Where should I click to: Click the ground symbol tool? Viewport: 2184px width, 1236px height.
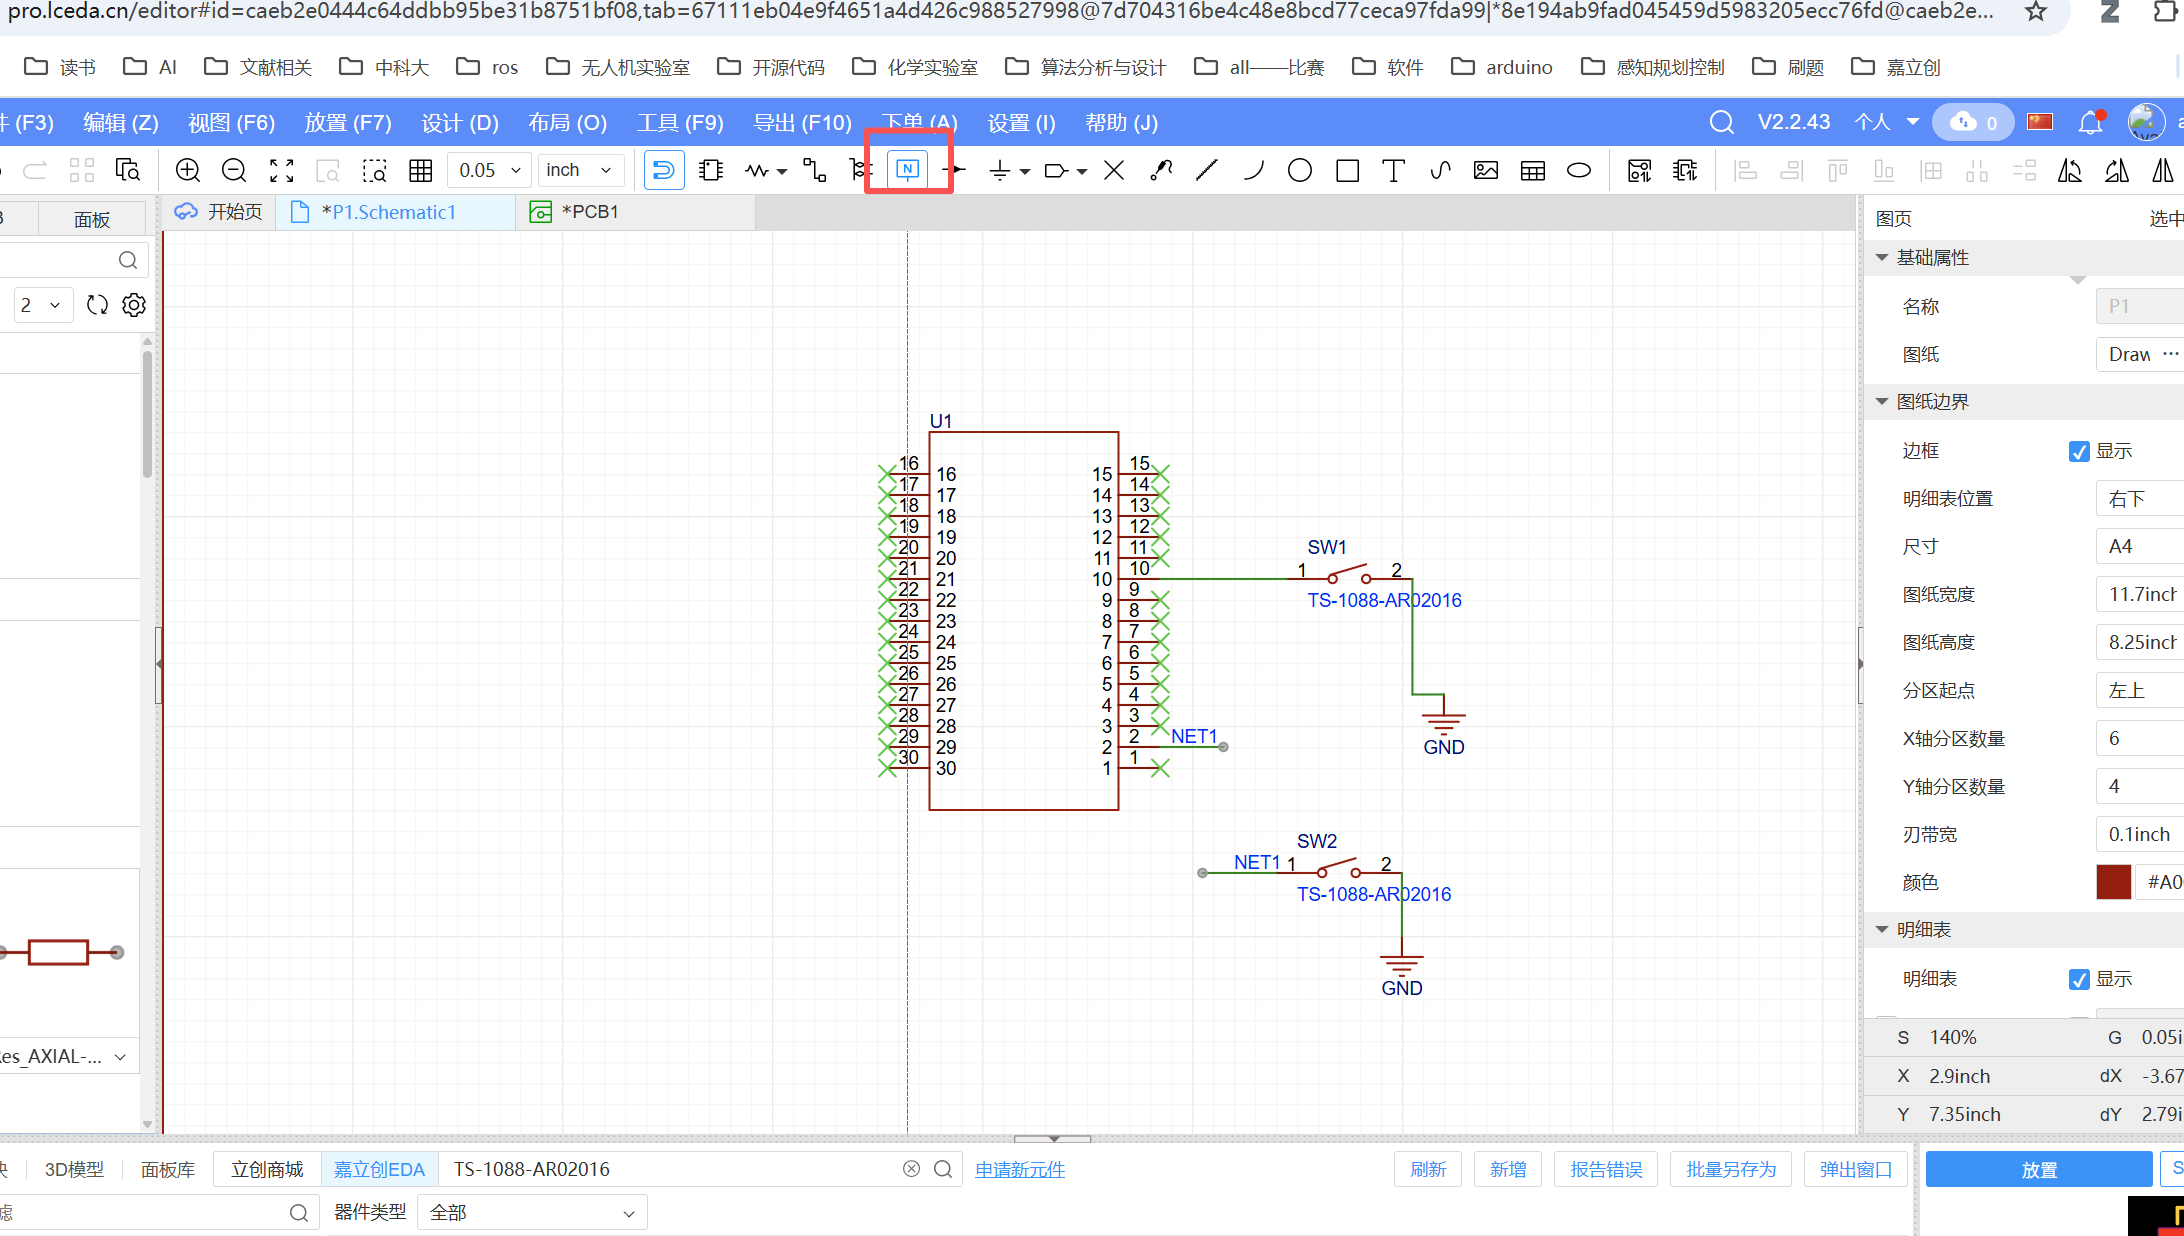click(x=999, y=170)
